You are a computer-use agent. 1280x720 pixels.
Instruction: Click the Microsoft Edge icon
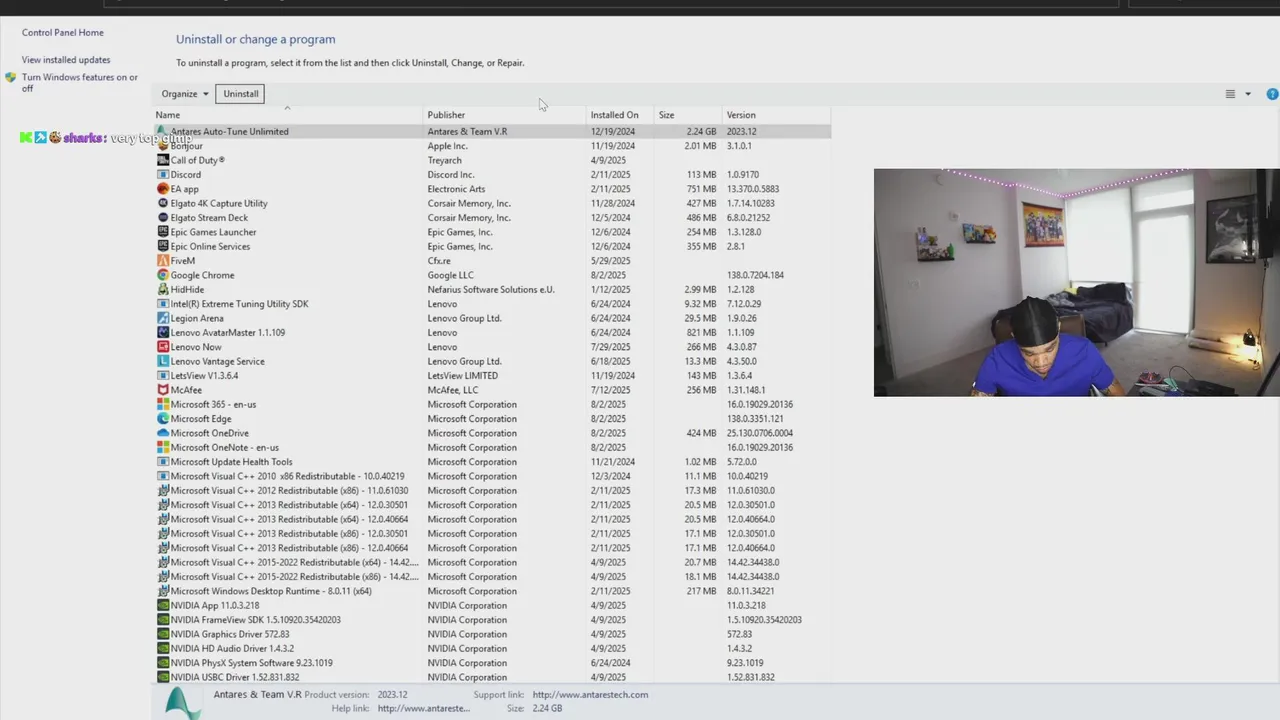coord(163,419)
